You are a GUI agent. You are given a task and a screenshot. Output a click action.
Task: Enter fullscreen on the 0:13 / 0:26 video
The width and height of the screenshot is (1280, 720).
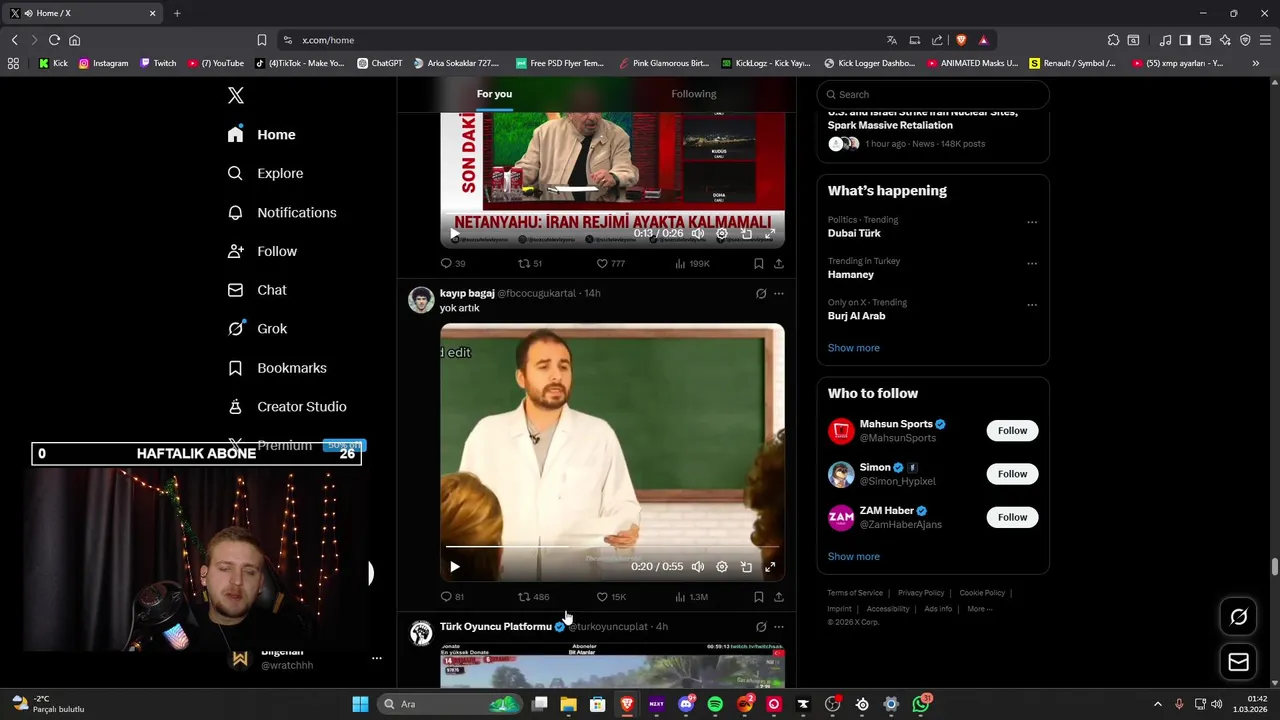click(x=770, y=234)
